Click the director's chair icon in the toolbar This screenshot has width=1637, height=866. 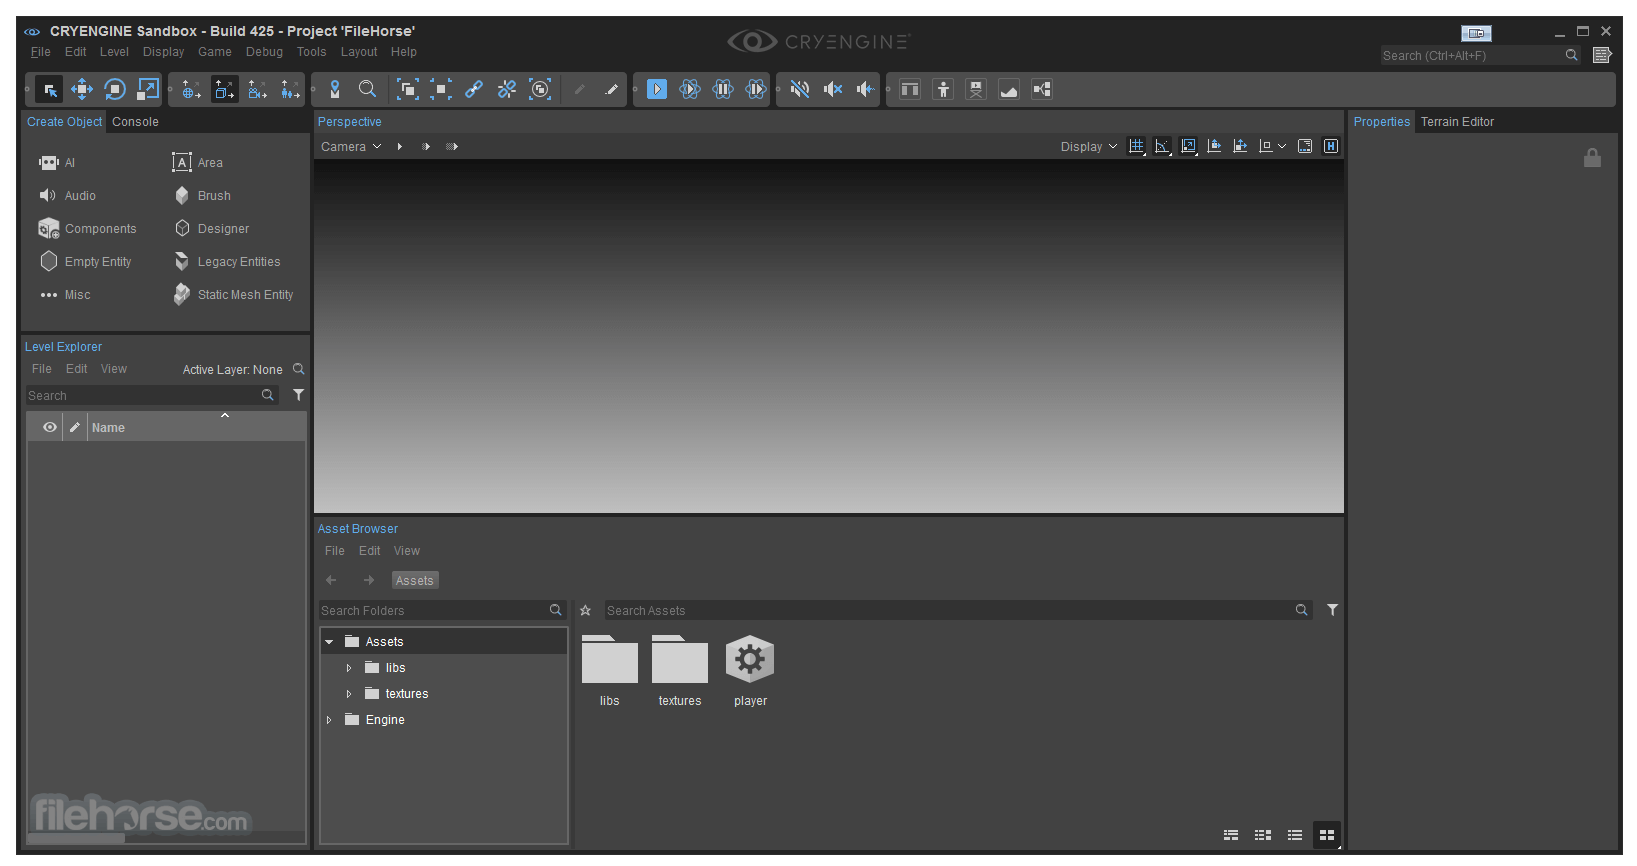tap(976, 90)
